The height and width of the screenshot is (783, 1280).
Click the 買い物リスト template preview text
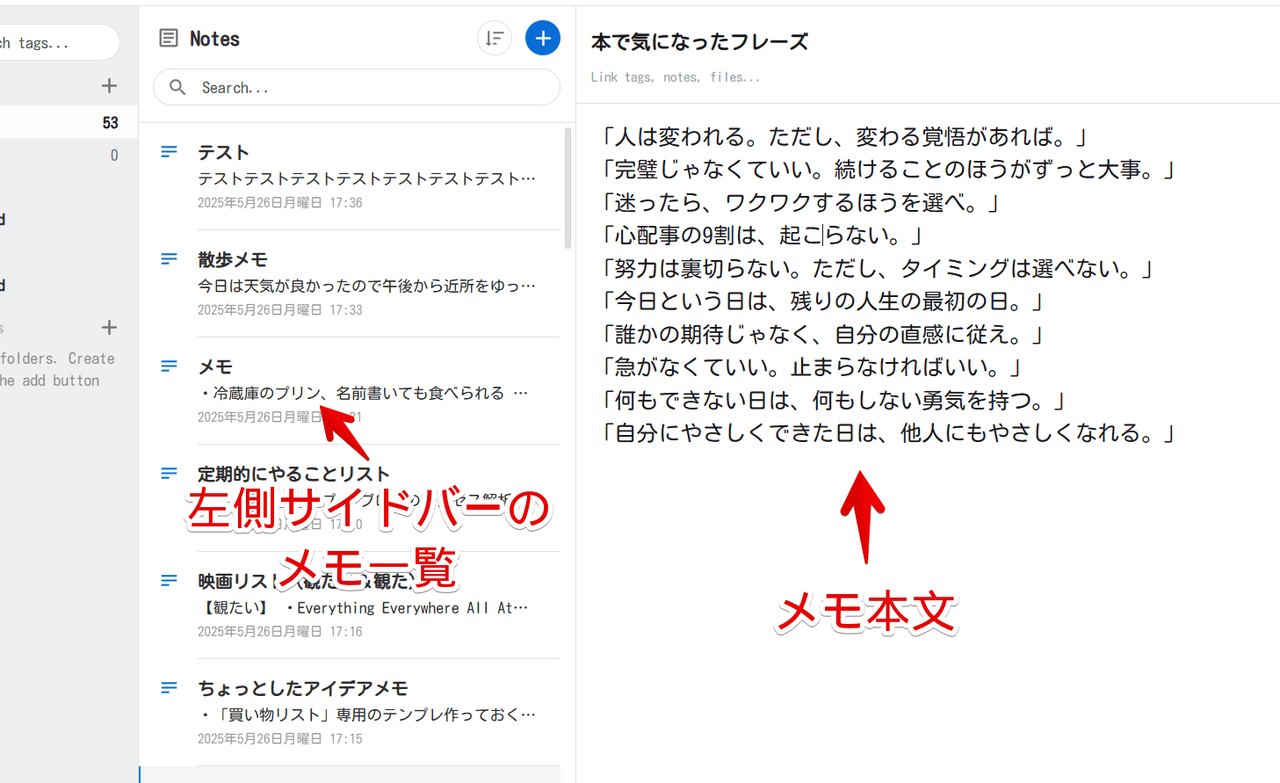(x=367, y=714)
